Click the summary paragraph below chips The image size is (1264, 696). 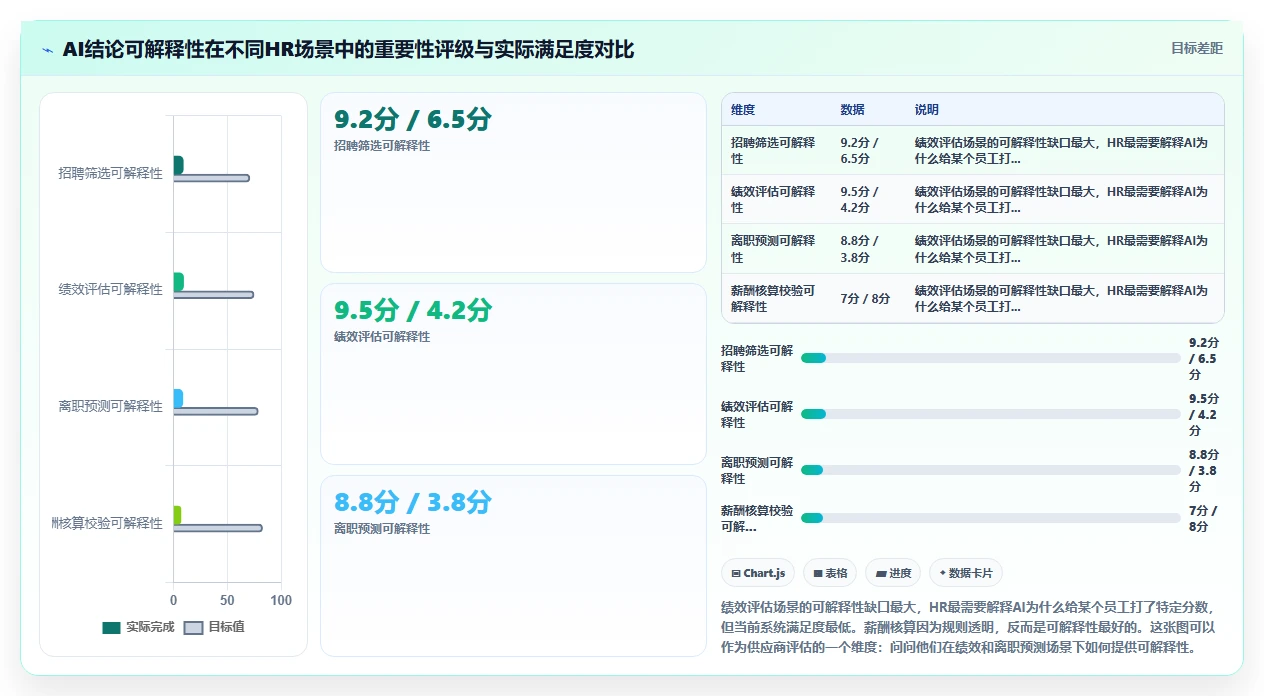pos(968,627)
